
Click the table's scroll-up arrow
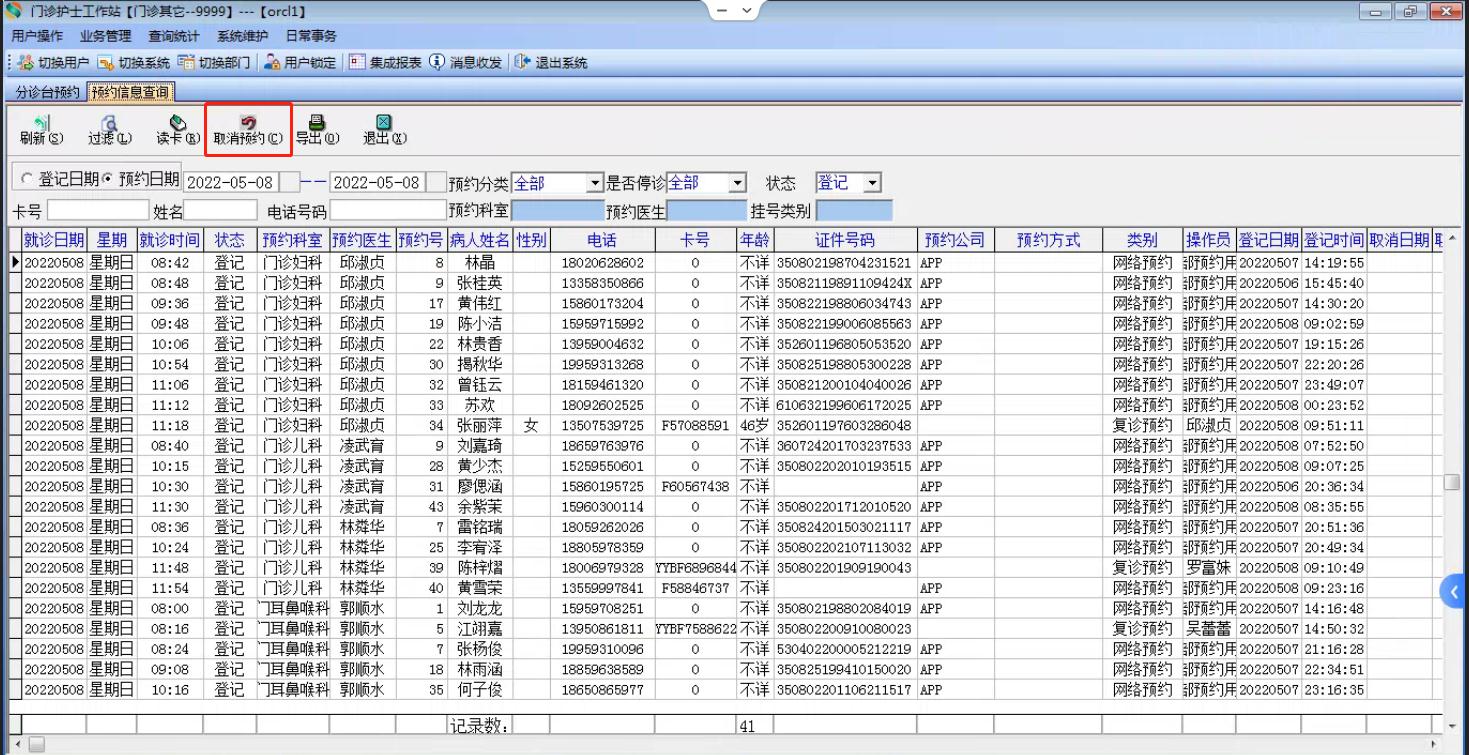pyautogui.click(x=1452, y=238)
